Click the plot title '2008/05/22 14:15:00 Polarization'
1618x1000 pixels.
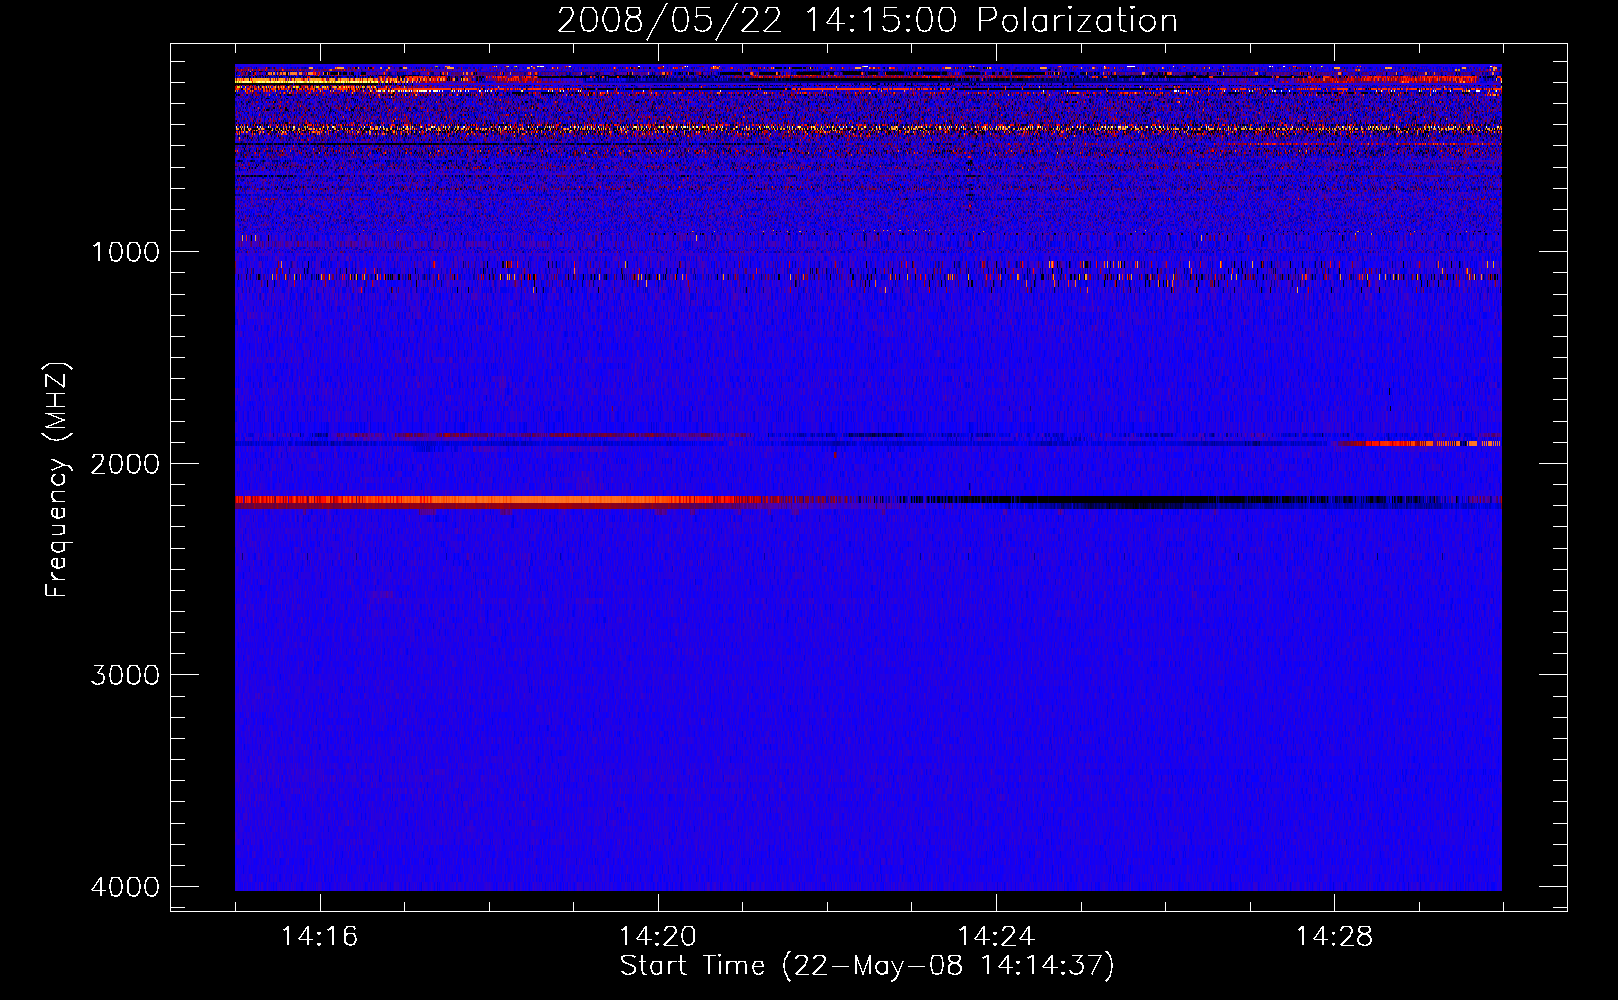(x=867, y=20)
